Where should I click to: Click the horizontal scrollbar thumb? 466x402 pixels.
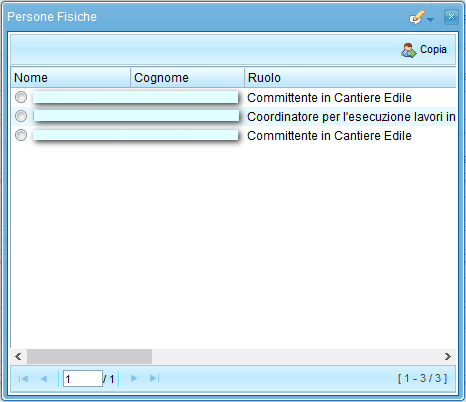[89, 356]
